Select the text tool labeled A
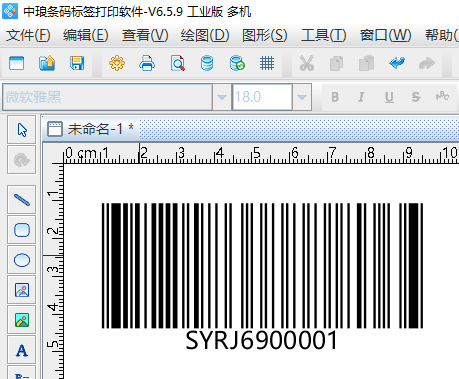Image resolution: width=459 pixels, height=379 pixels. [x=22, y=350]
